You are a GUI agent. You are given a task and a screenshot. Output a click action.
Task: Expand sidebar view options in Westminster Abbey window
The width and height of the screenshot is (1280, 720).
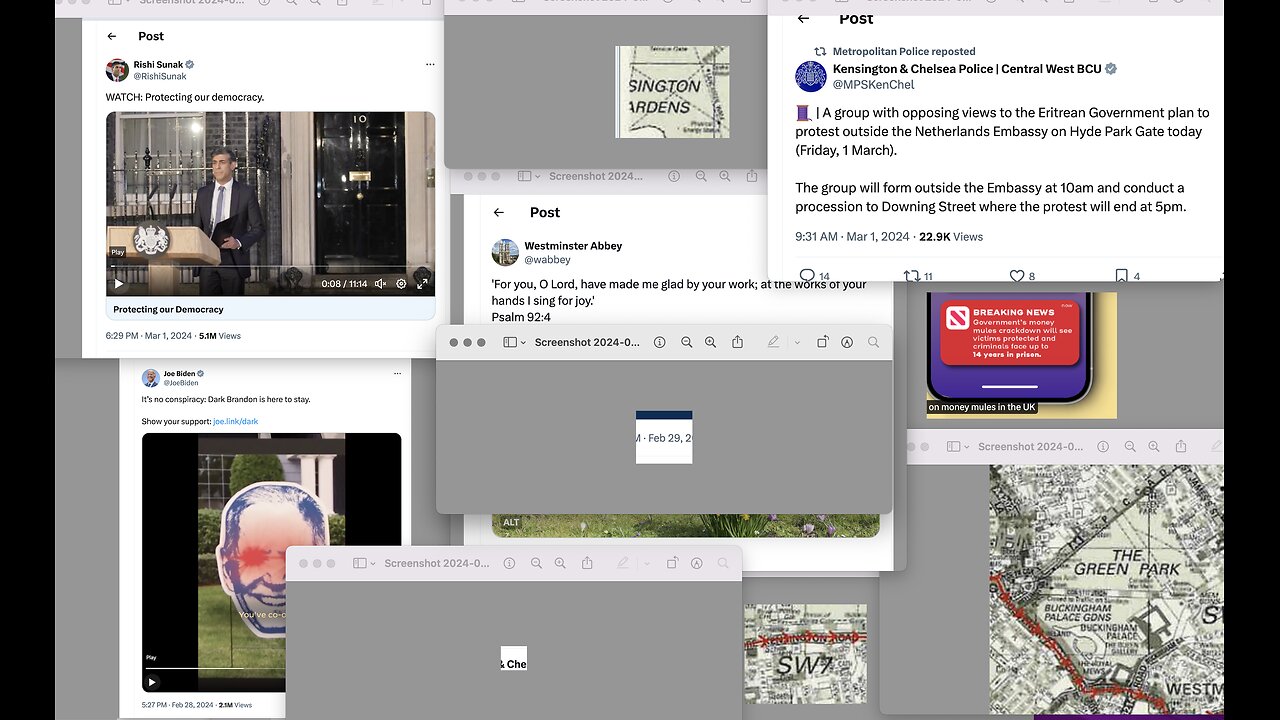(537, 177)
